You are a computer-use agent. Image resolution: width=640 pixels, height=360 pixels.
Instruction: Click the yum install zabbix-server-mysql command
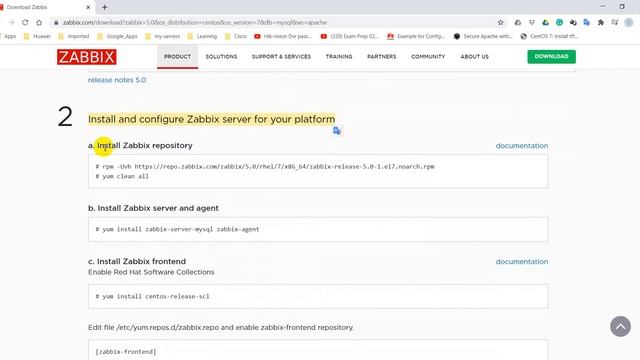[177, 229]
